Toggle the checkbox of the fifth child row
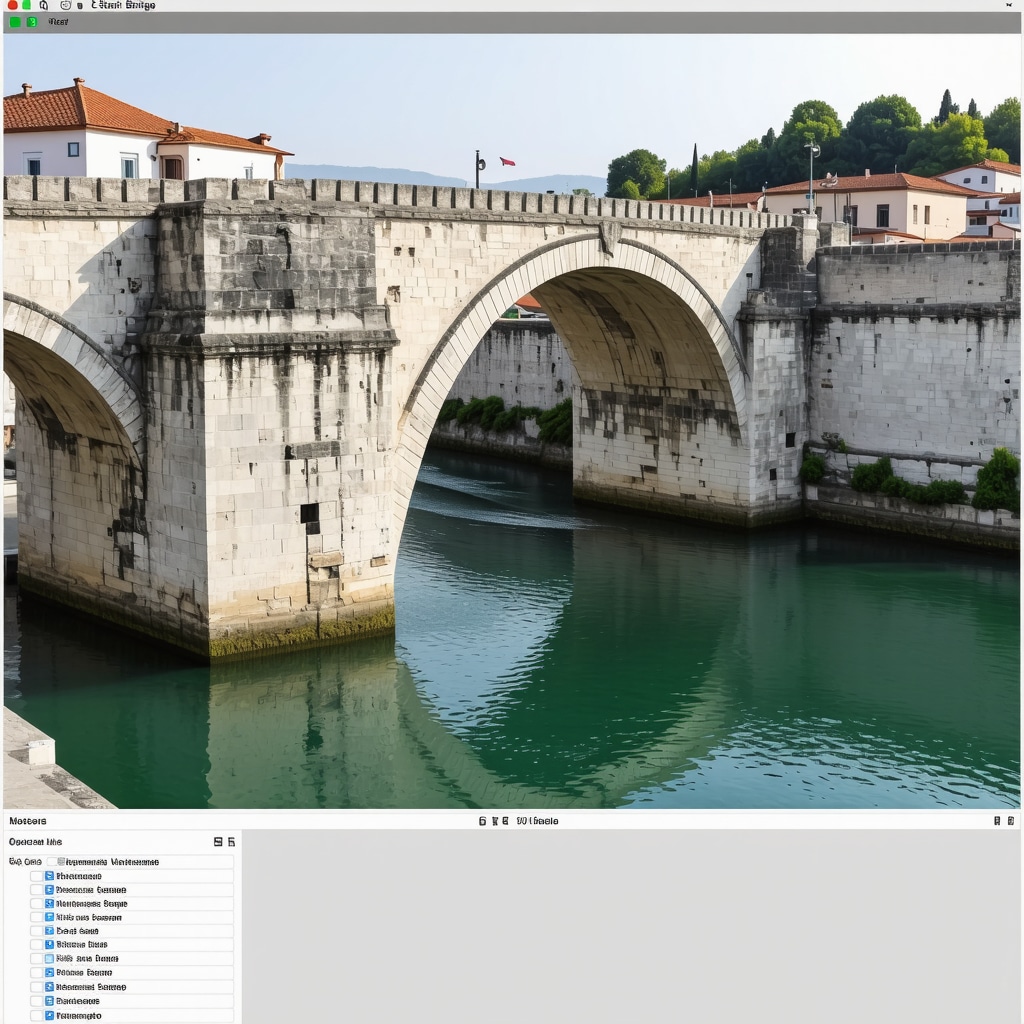The height and width of the screenshot is (1024, 1024). 37,931
